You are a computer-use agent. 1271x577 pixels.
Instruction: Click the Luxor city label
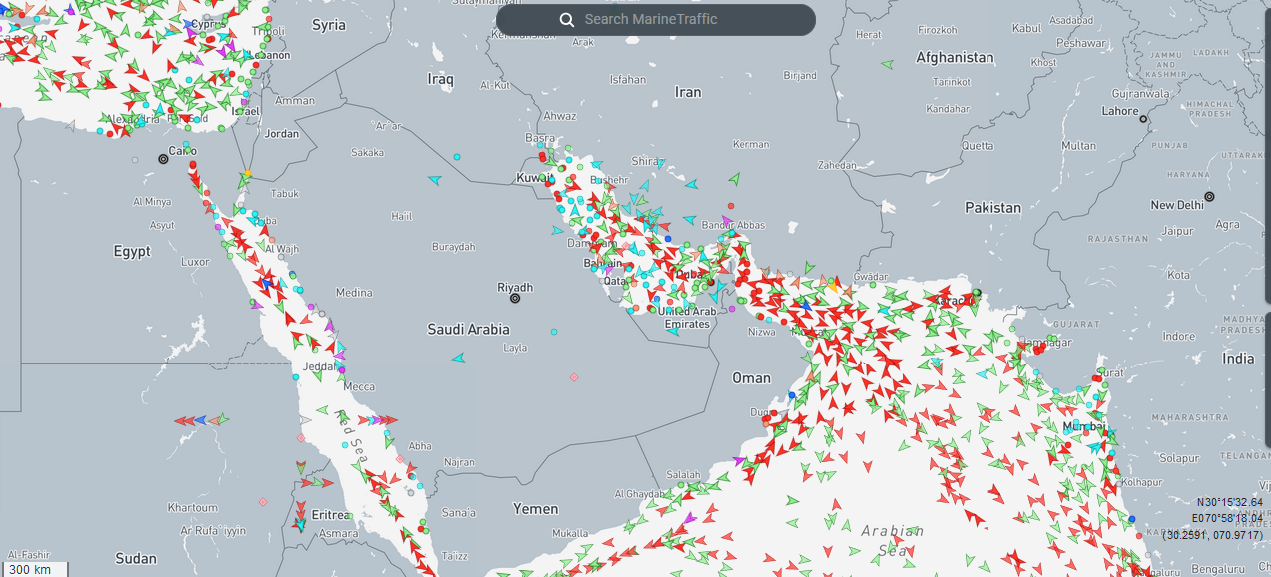tap(195, 262)
